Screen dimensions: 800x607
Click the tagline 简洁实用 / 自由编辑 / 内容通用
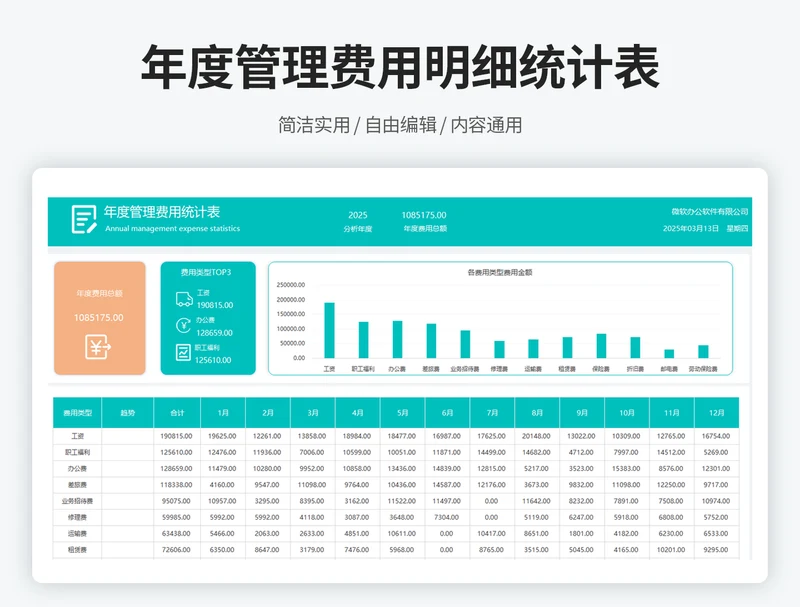click(401, 125)
